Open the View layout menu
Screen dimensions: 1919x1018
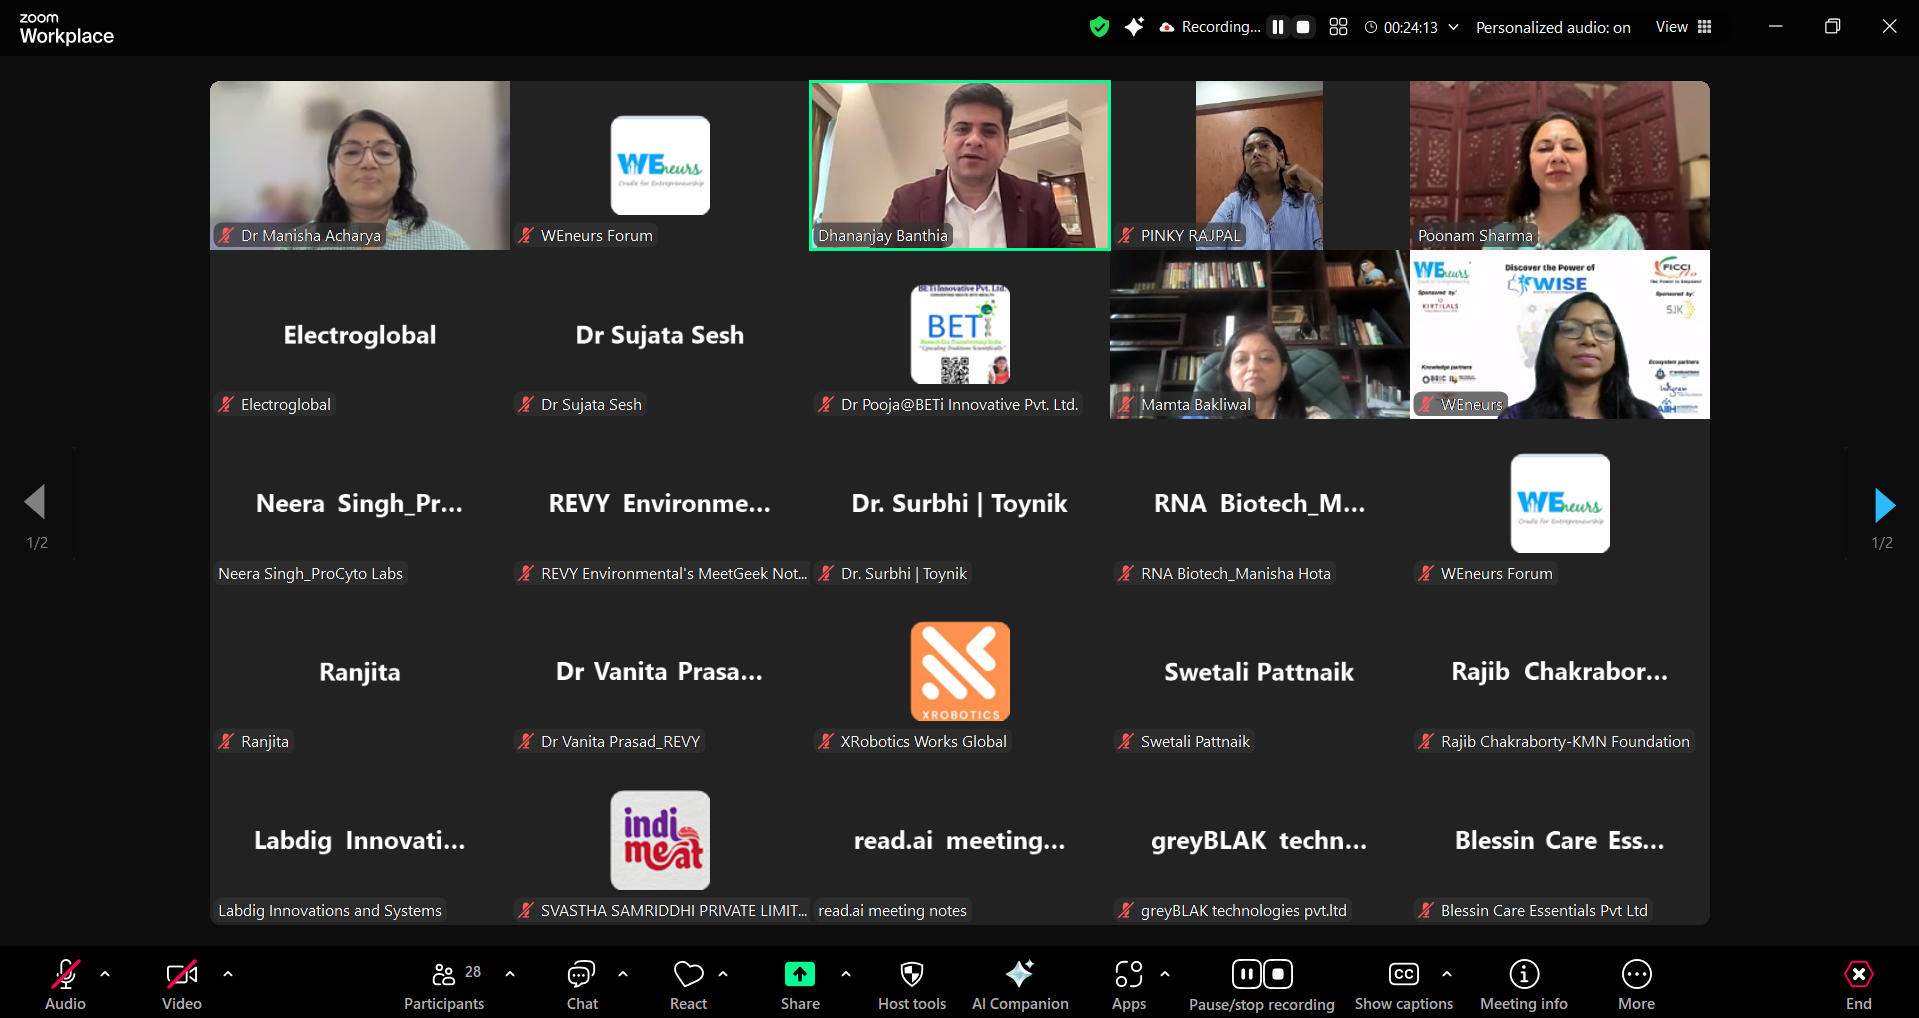click(x=1684, y=27)
